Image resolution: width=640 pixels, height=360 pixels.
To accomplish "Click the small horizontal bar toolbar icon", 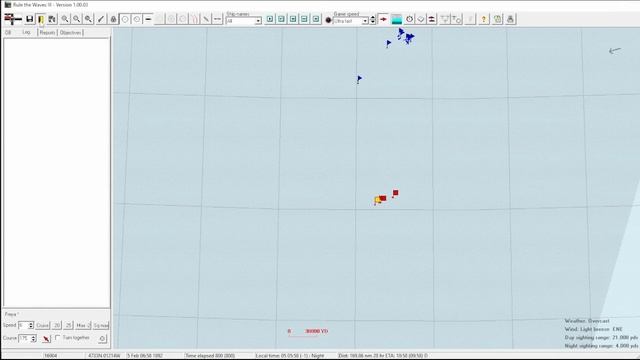I will tap(148, 19).
